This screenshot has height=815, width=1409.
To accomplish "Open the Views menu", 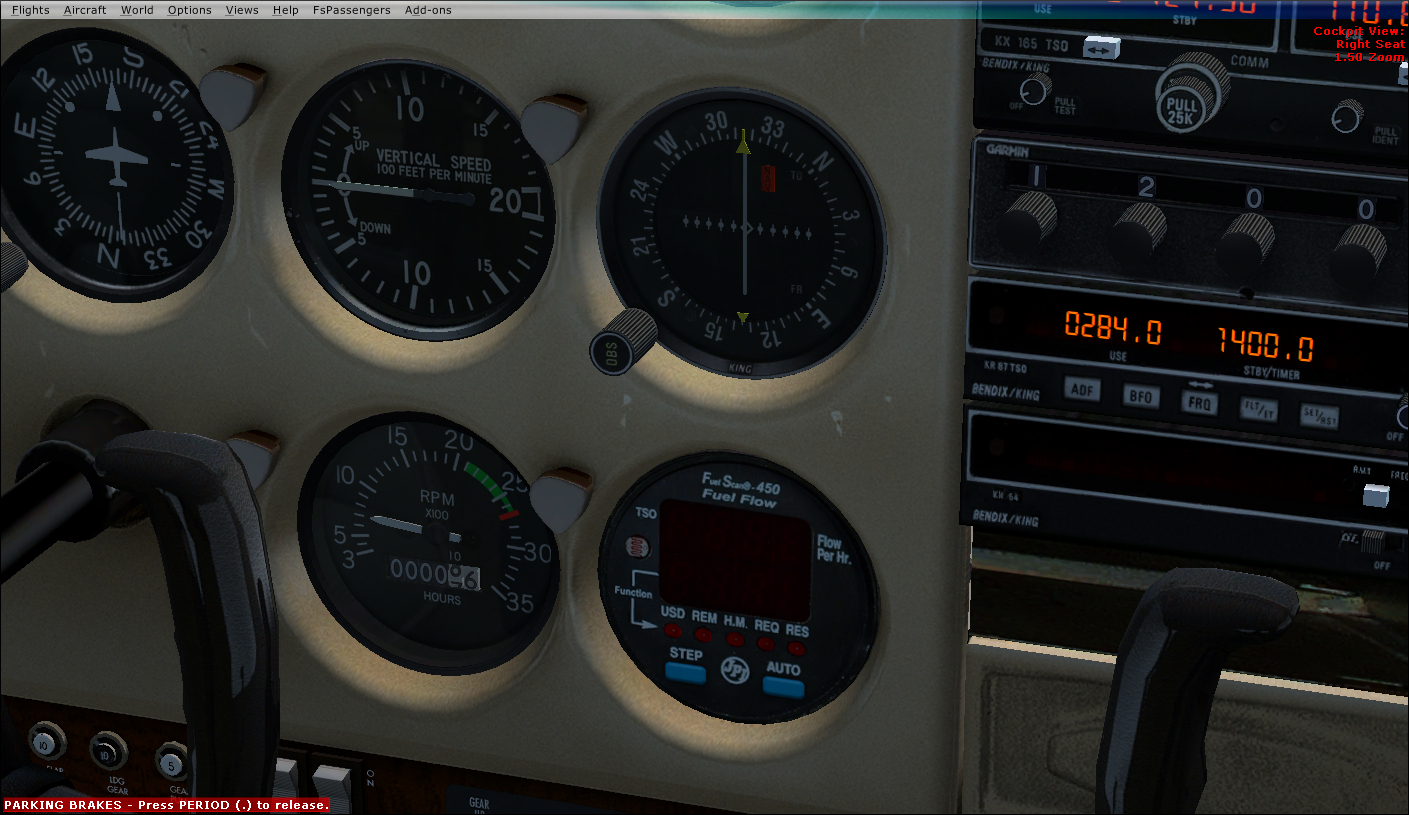I will pyautogui.click(x=242, y=10).
